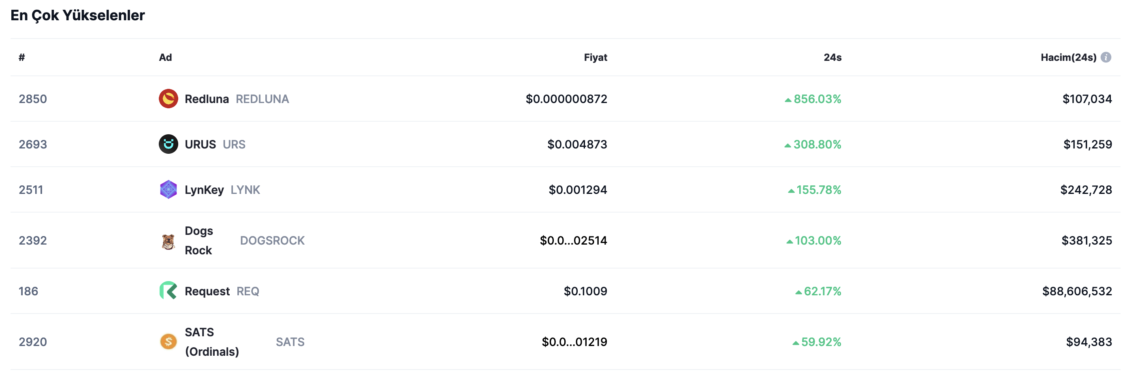This screenshot has height=374, width=1140.
Task: Click the $88,606,532 volume value
Action: point(1077,291)
